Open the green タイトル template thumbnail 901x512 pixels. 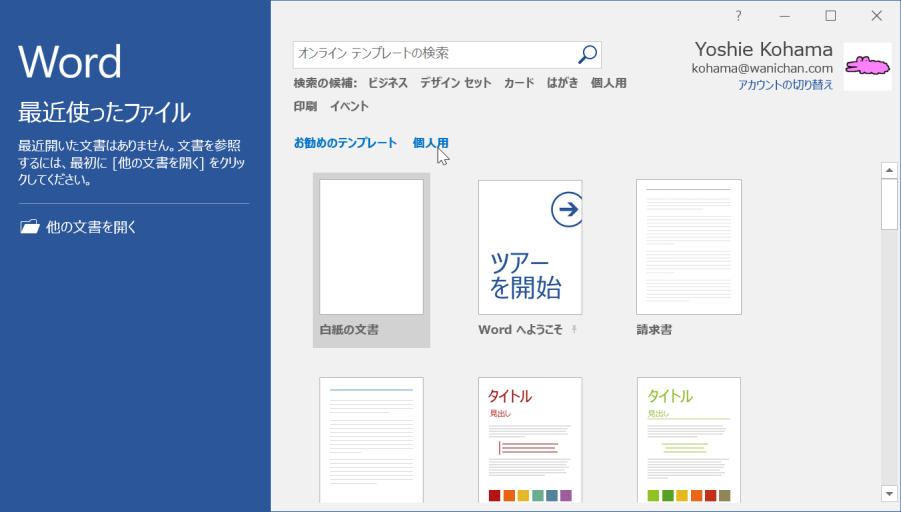click(x=689, y=440)
